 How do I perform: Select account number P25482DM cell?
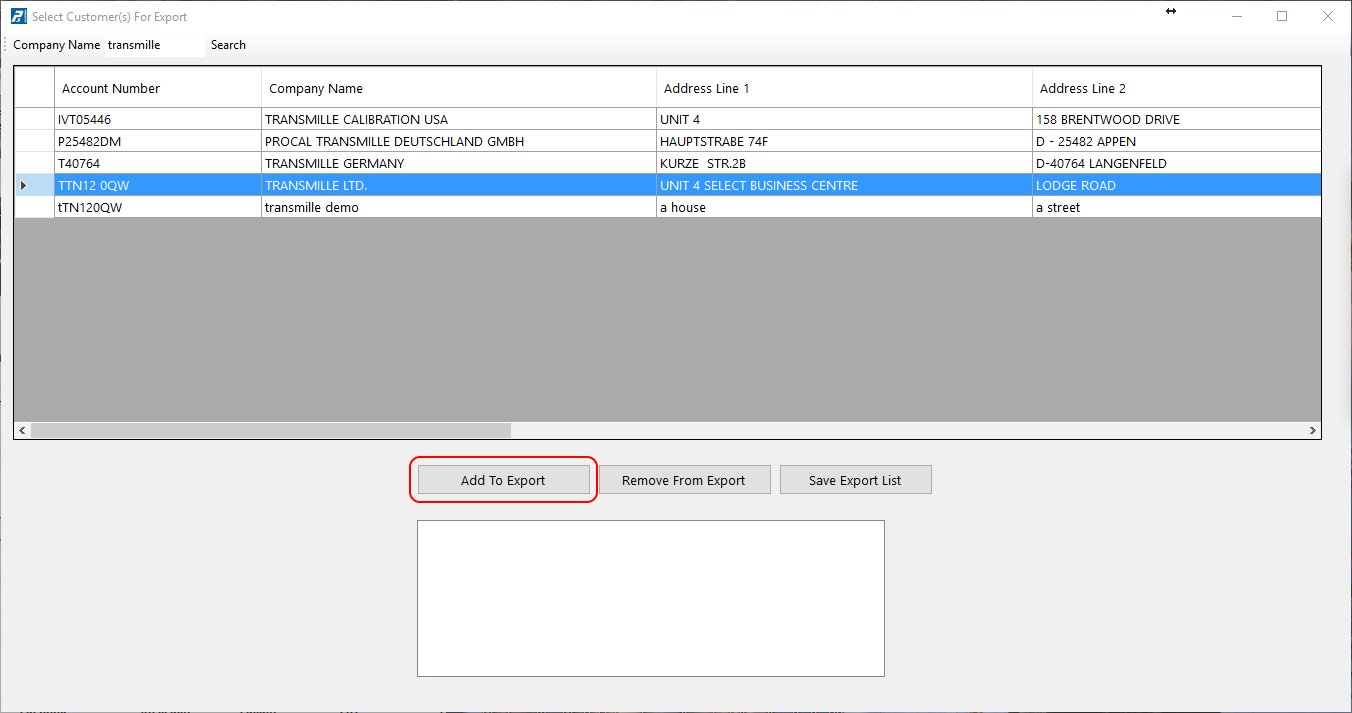tap(158, 141)
